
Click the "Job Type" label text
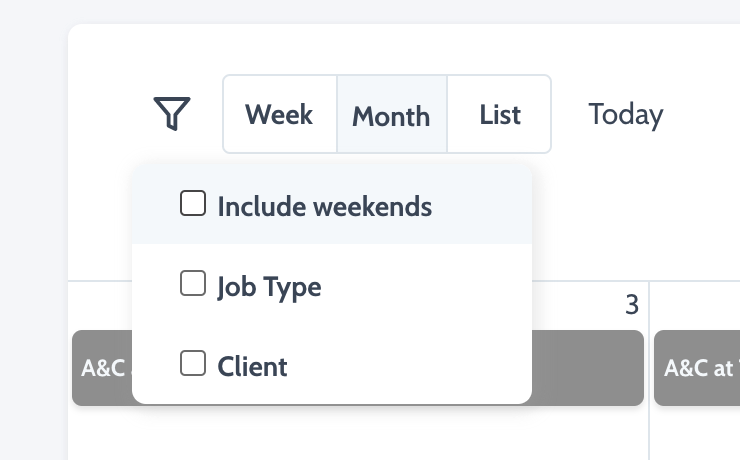pos(269,287)
